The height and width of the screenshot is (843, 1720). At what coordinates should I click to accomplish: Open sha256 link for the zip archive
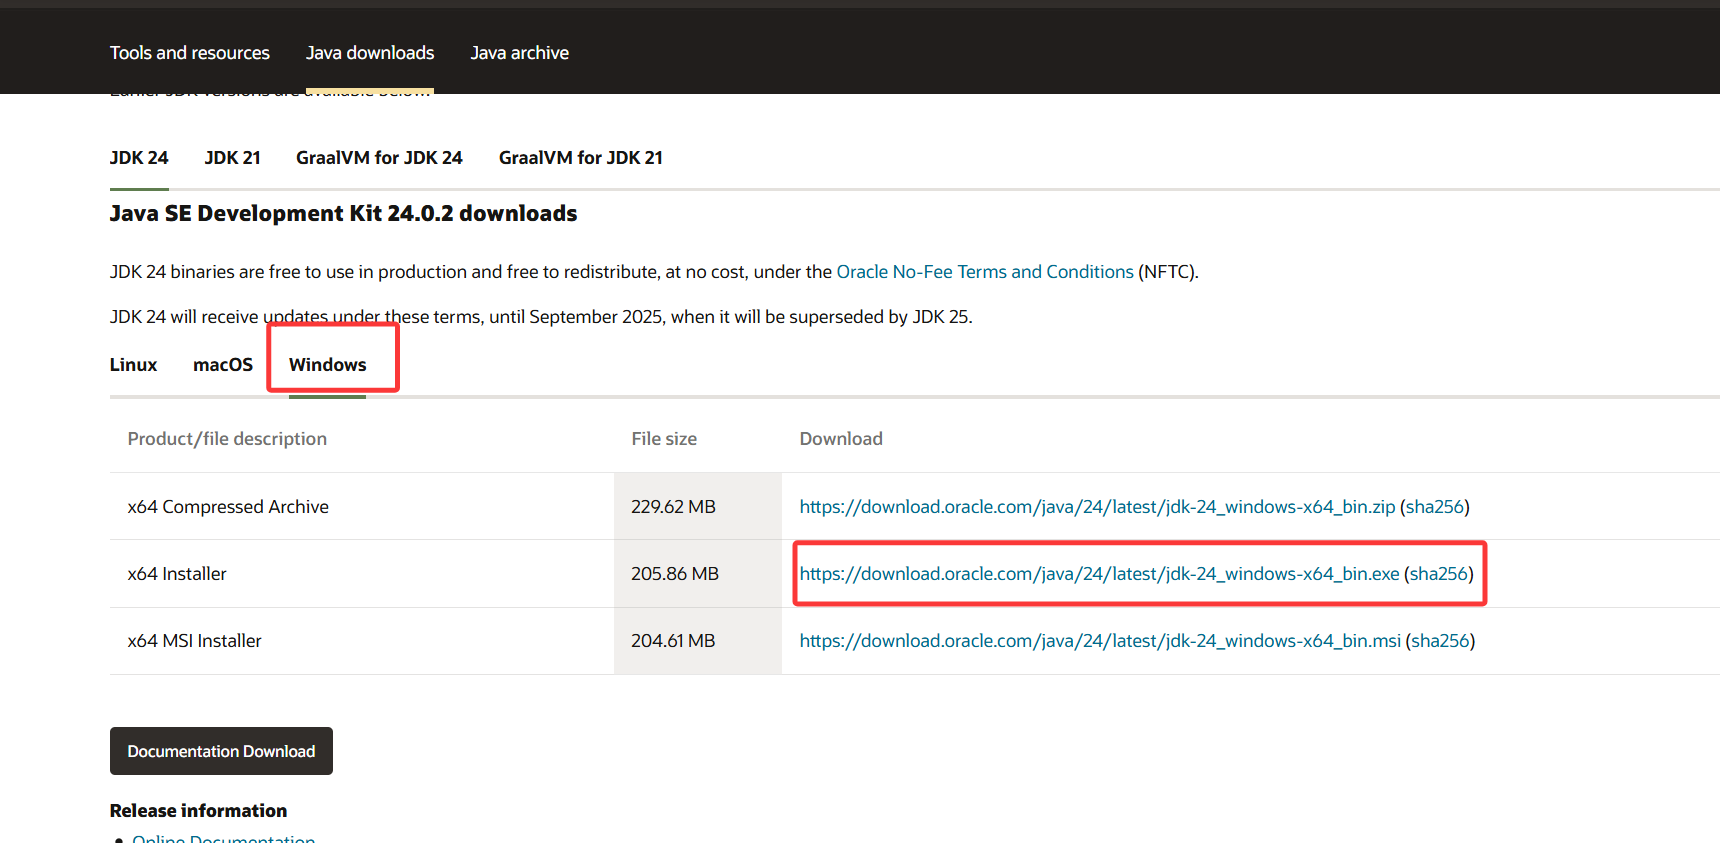(1435, 507)
